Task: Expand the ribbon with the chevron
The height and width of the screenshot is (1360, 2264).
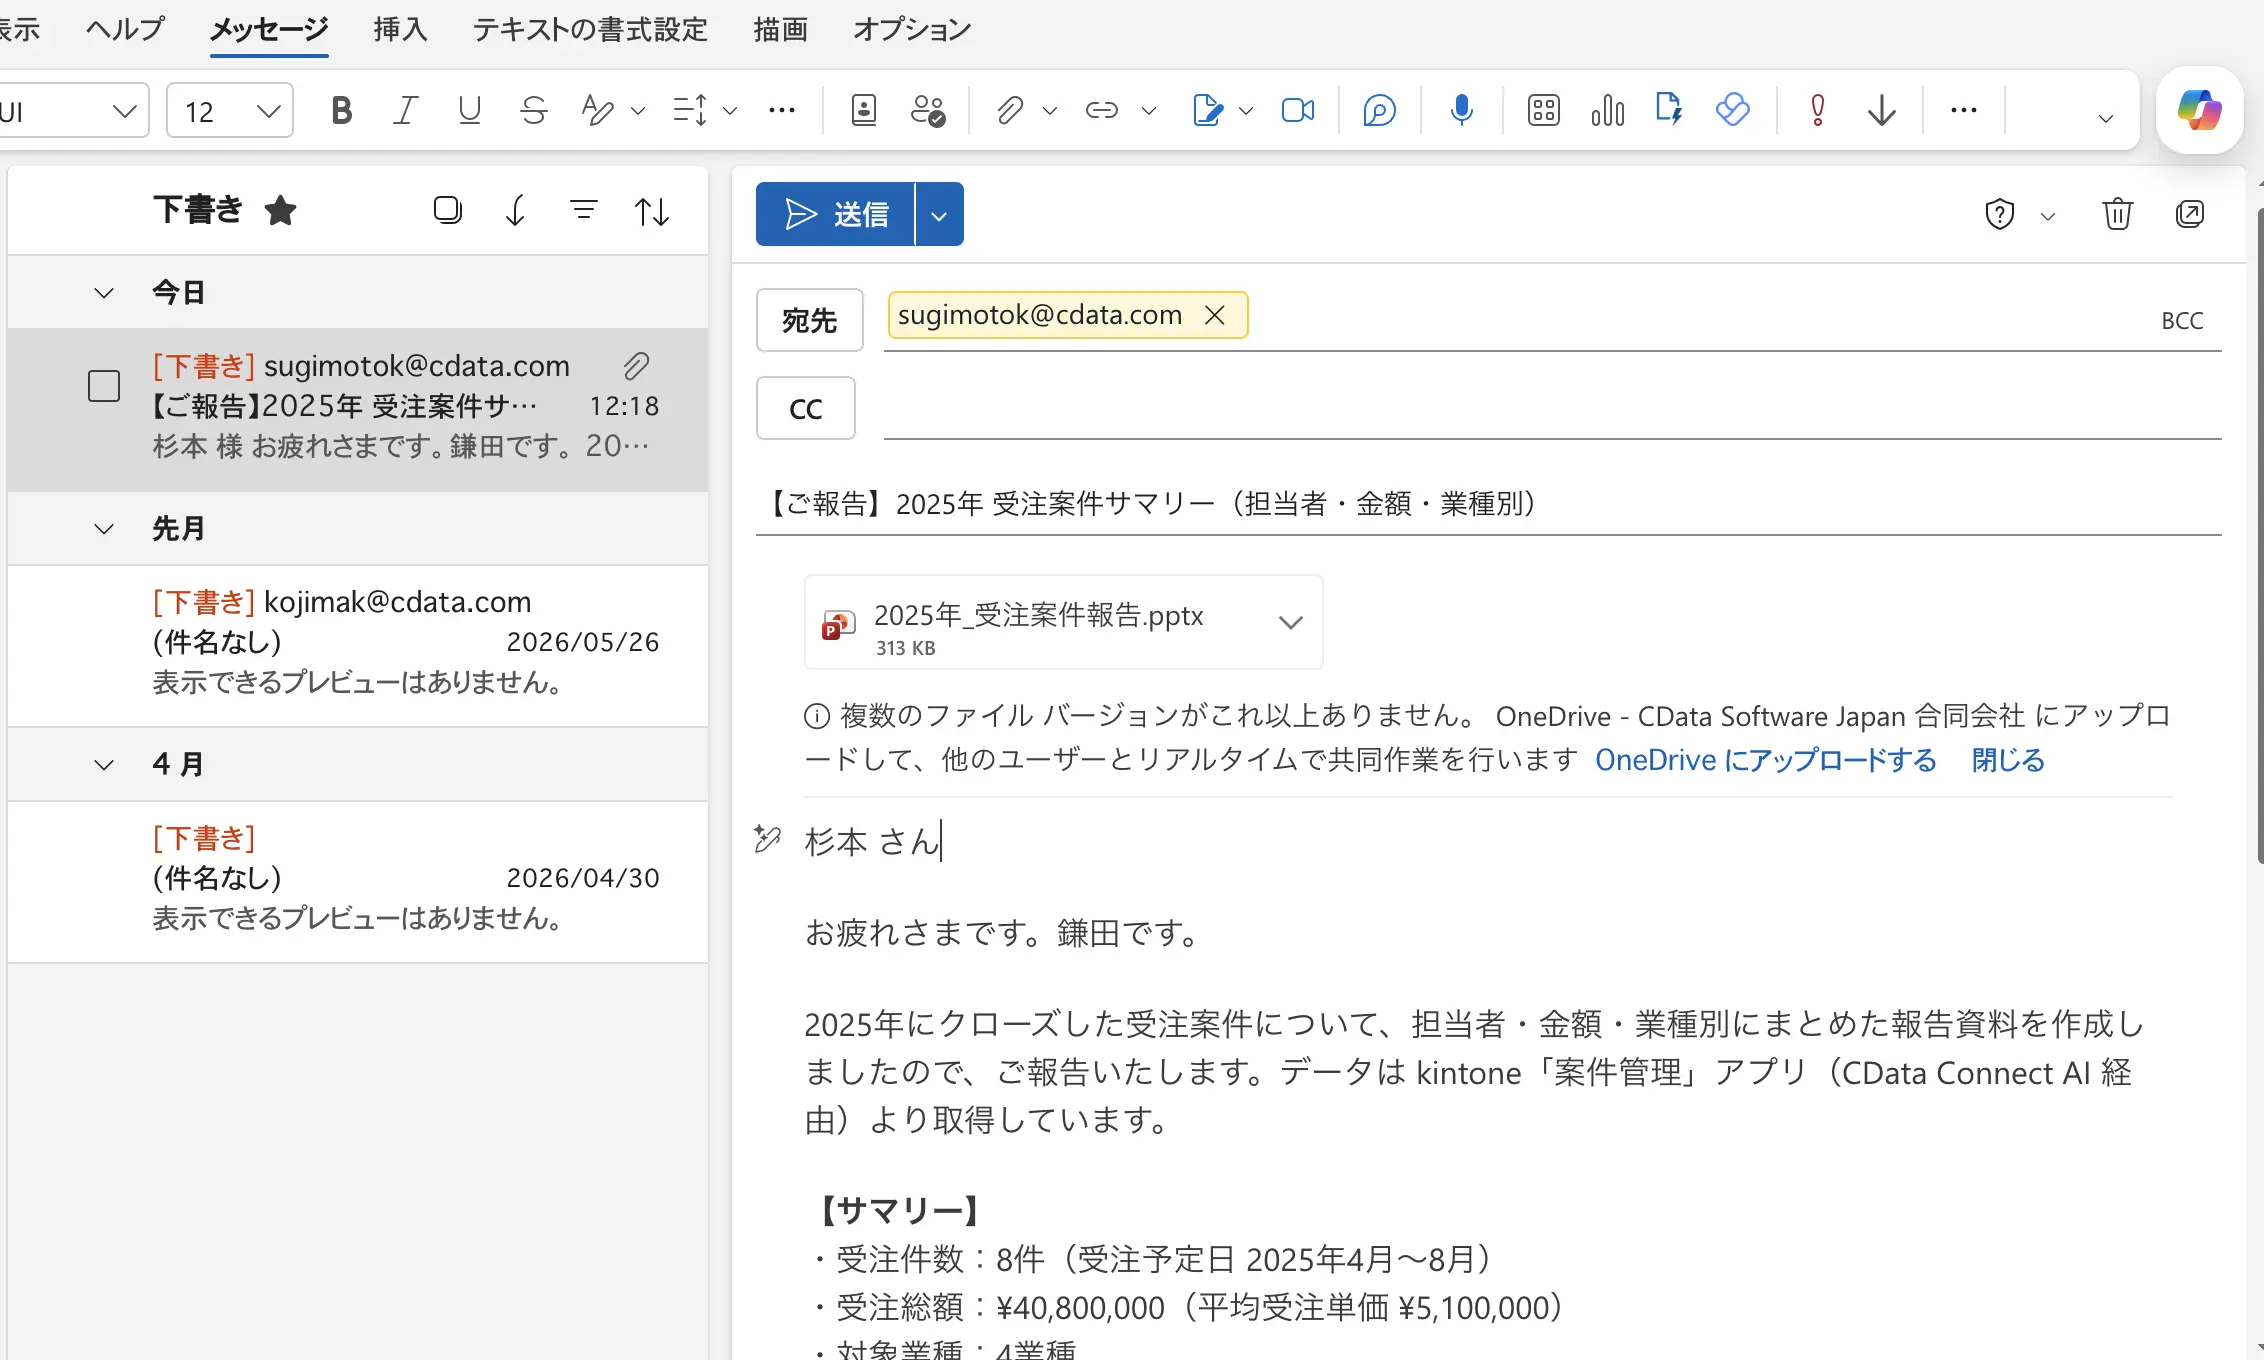Action: click(x=2106, y=119)
